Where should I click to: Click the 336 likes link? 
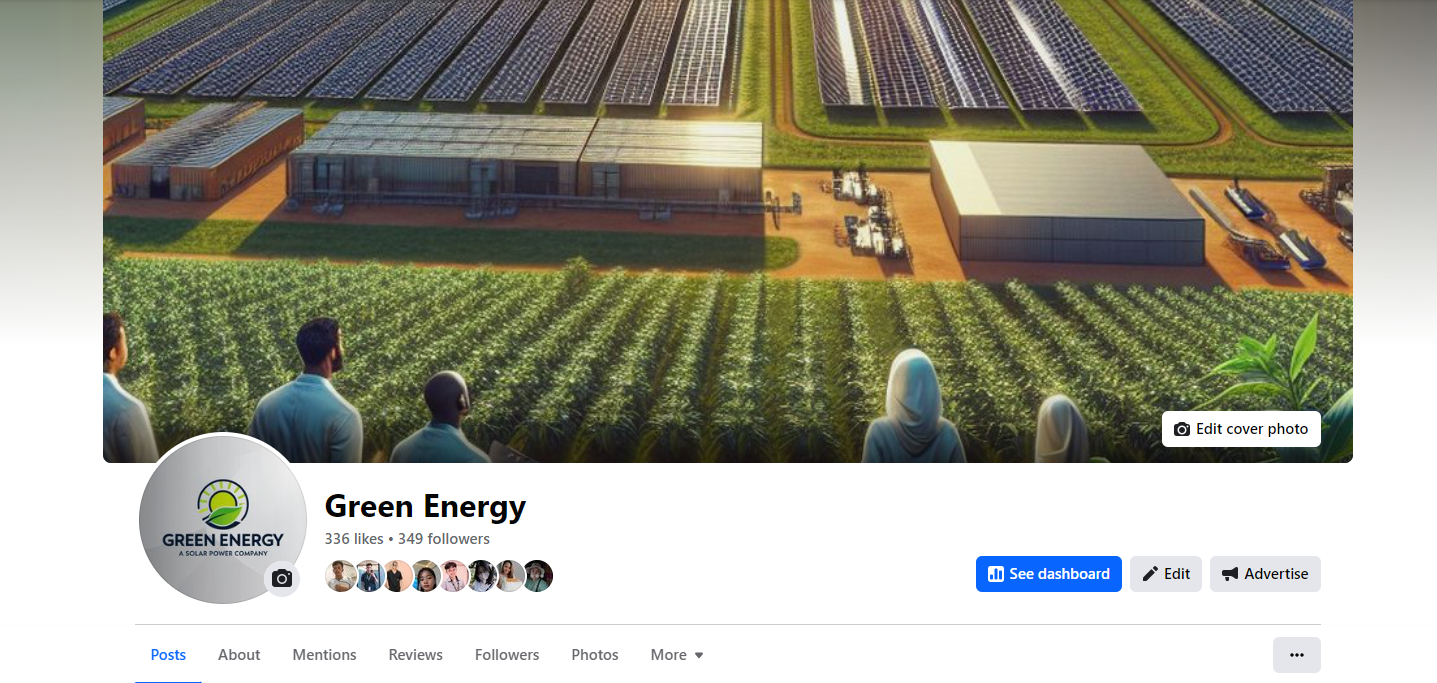point(354,539)
